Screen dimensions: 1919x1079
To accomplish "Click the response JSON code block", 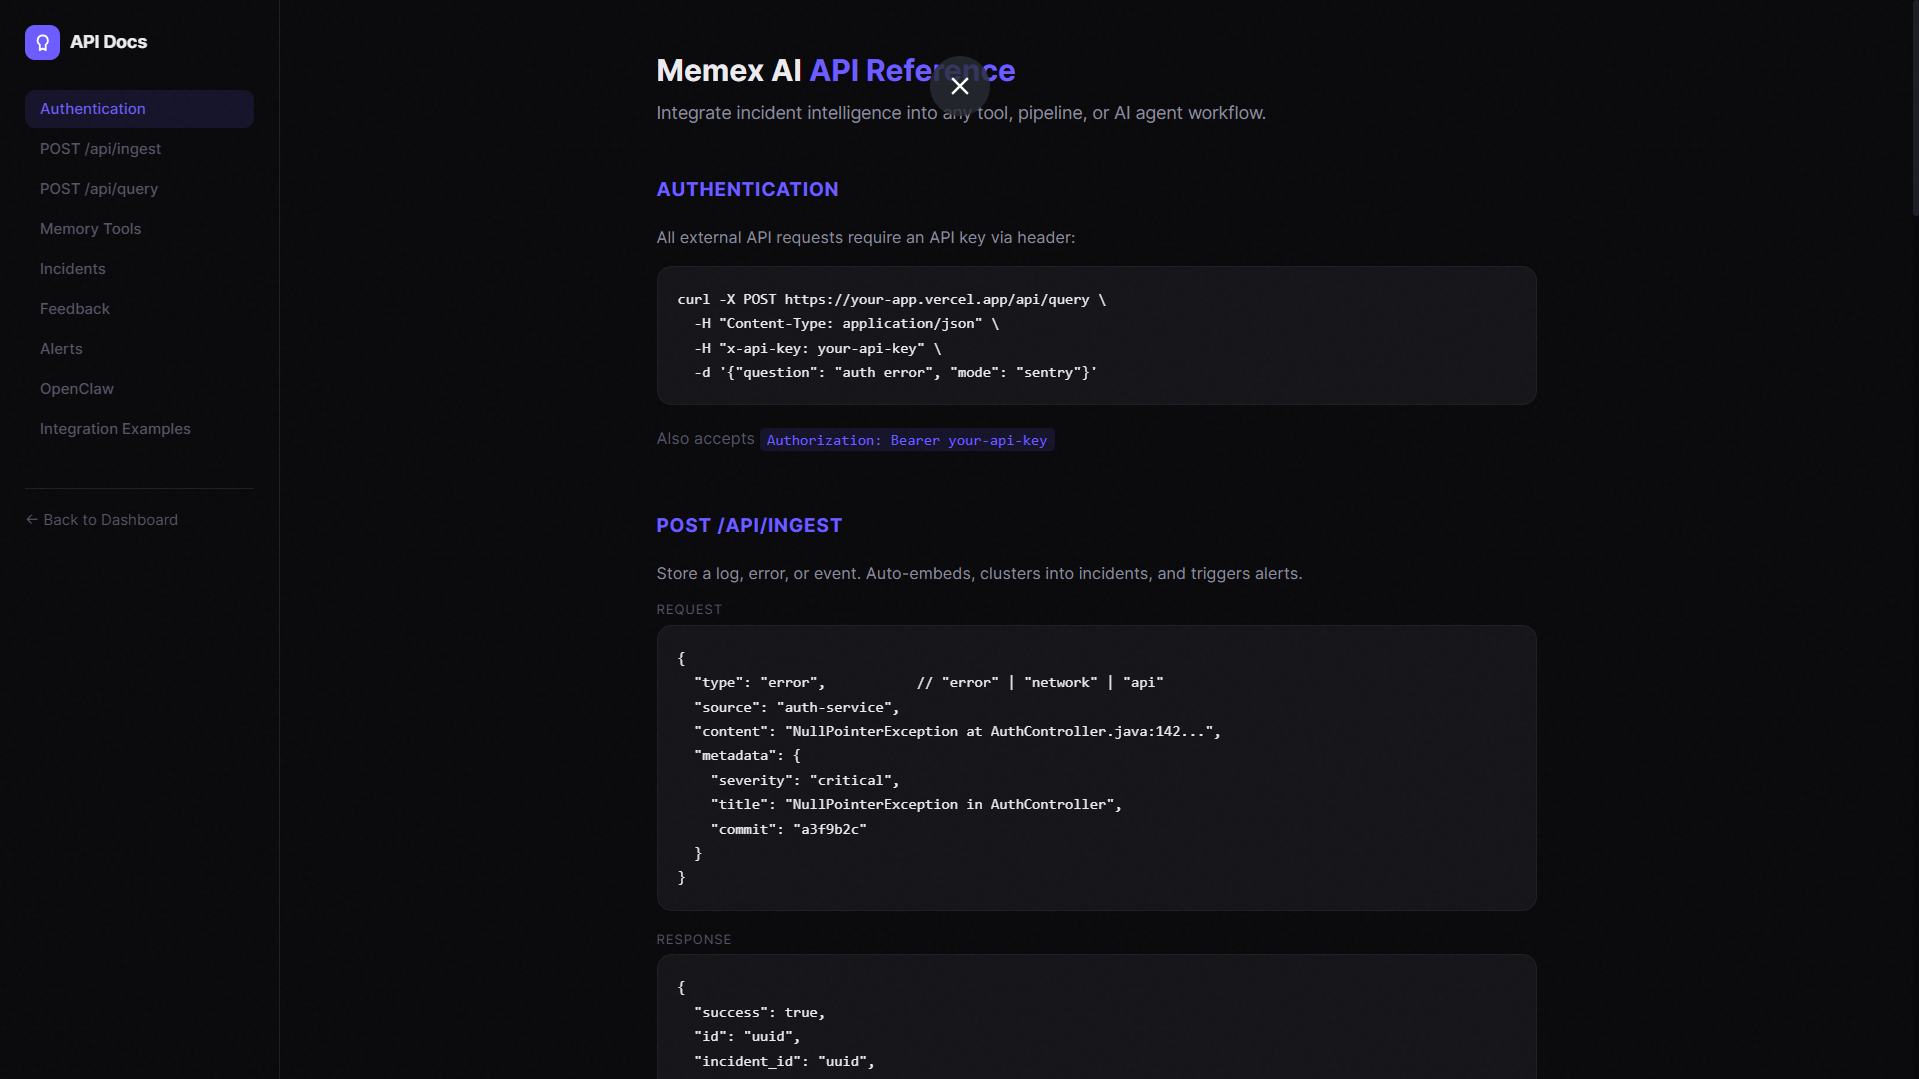I will click(x=1096, y=1017).
